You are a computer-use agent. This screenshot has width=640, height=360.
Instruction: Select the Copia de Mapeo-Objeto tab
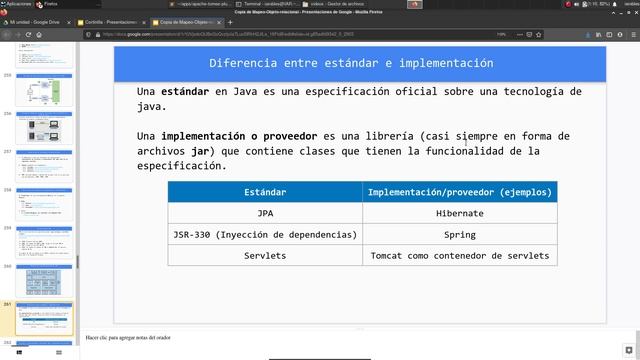186,22
